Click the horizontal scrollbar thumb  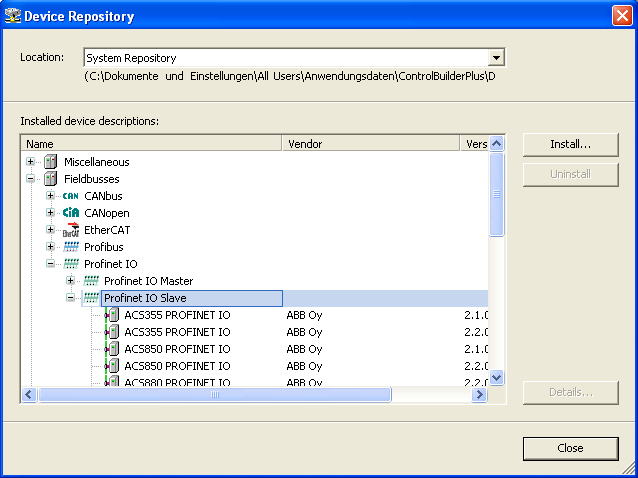click(x=214, y=395)
